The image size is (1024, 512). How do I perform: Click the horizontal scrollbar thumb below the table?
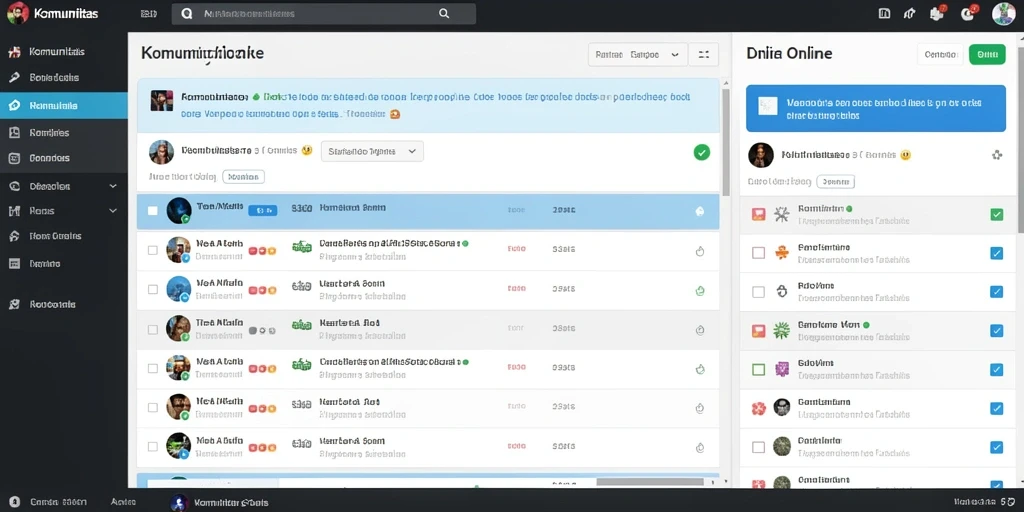click(x=650, y=482)
